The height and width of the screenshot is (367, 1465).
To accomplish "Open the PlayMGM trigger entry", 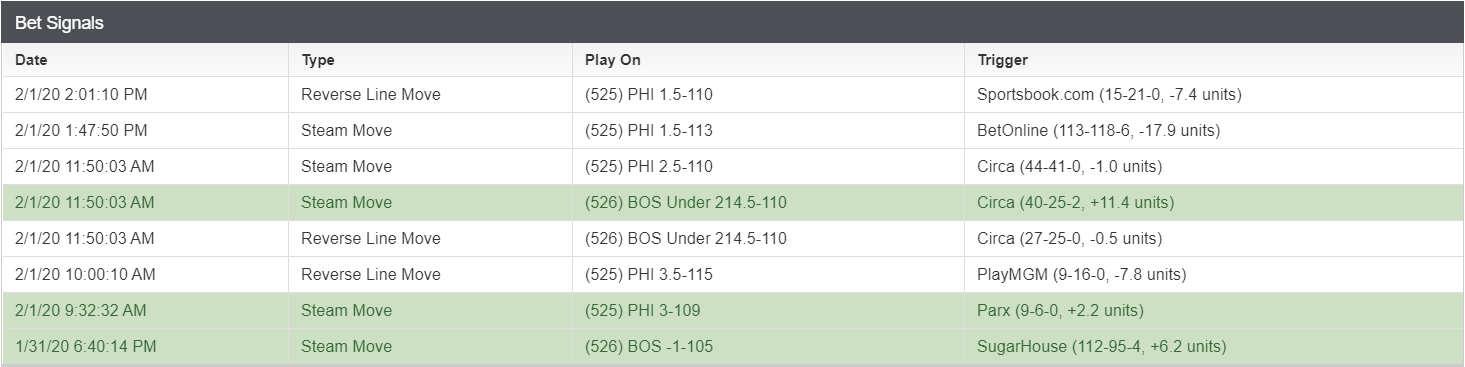I will tap(1081, 275).
